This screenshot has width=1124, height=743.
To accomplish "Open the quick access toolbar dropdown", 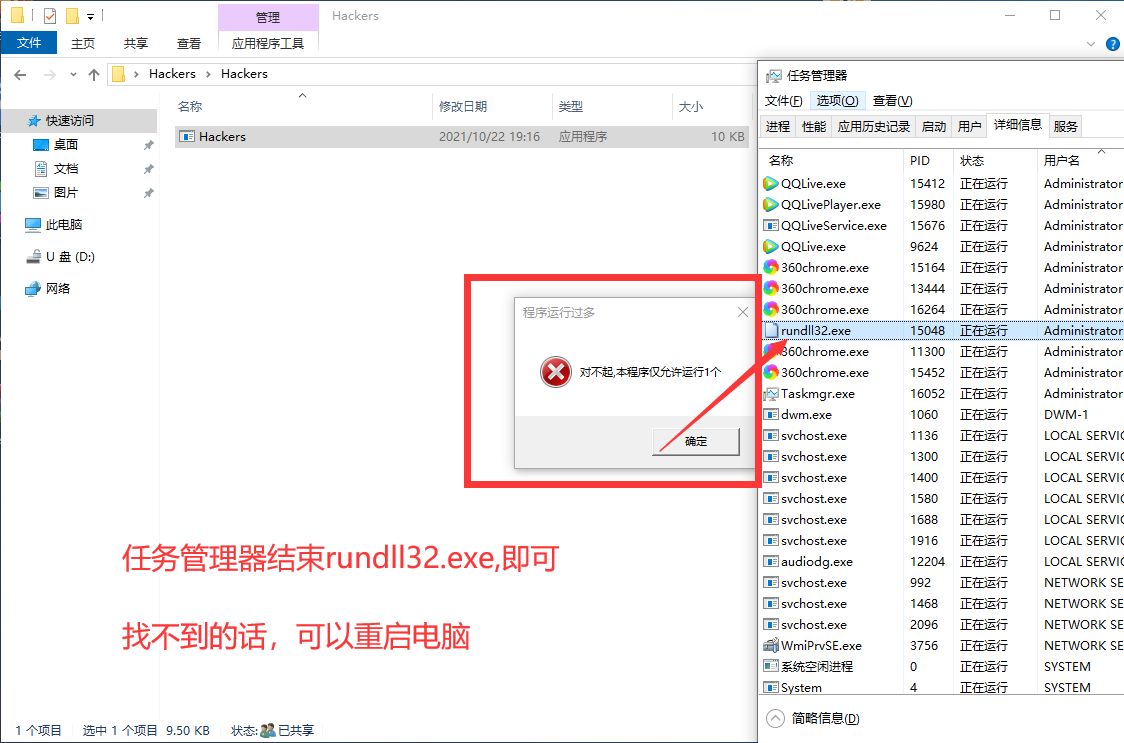I will click(x=91, y=16).
